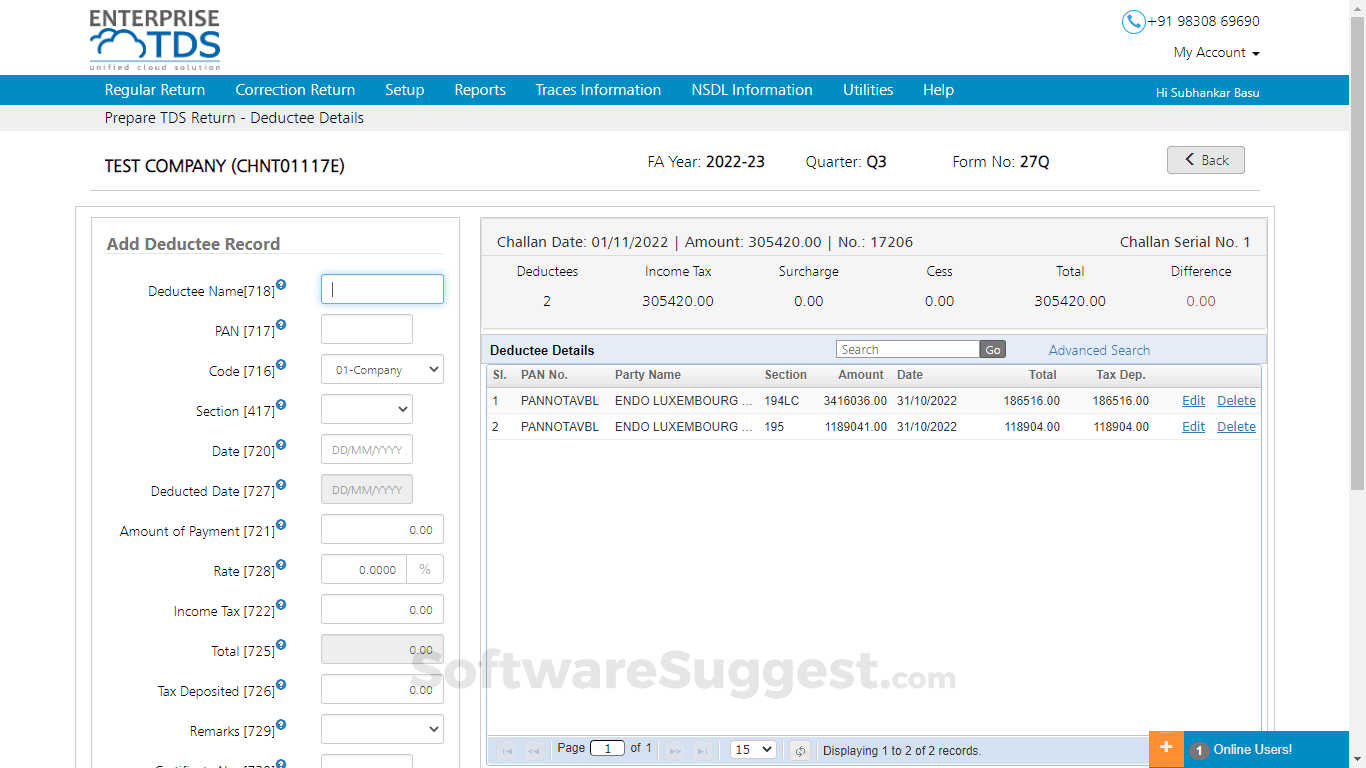Expand the Remarks [729] dropdown

(382, 729)
